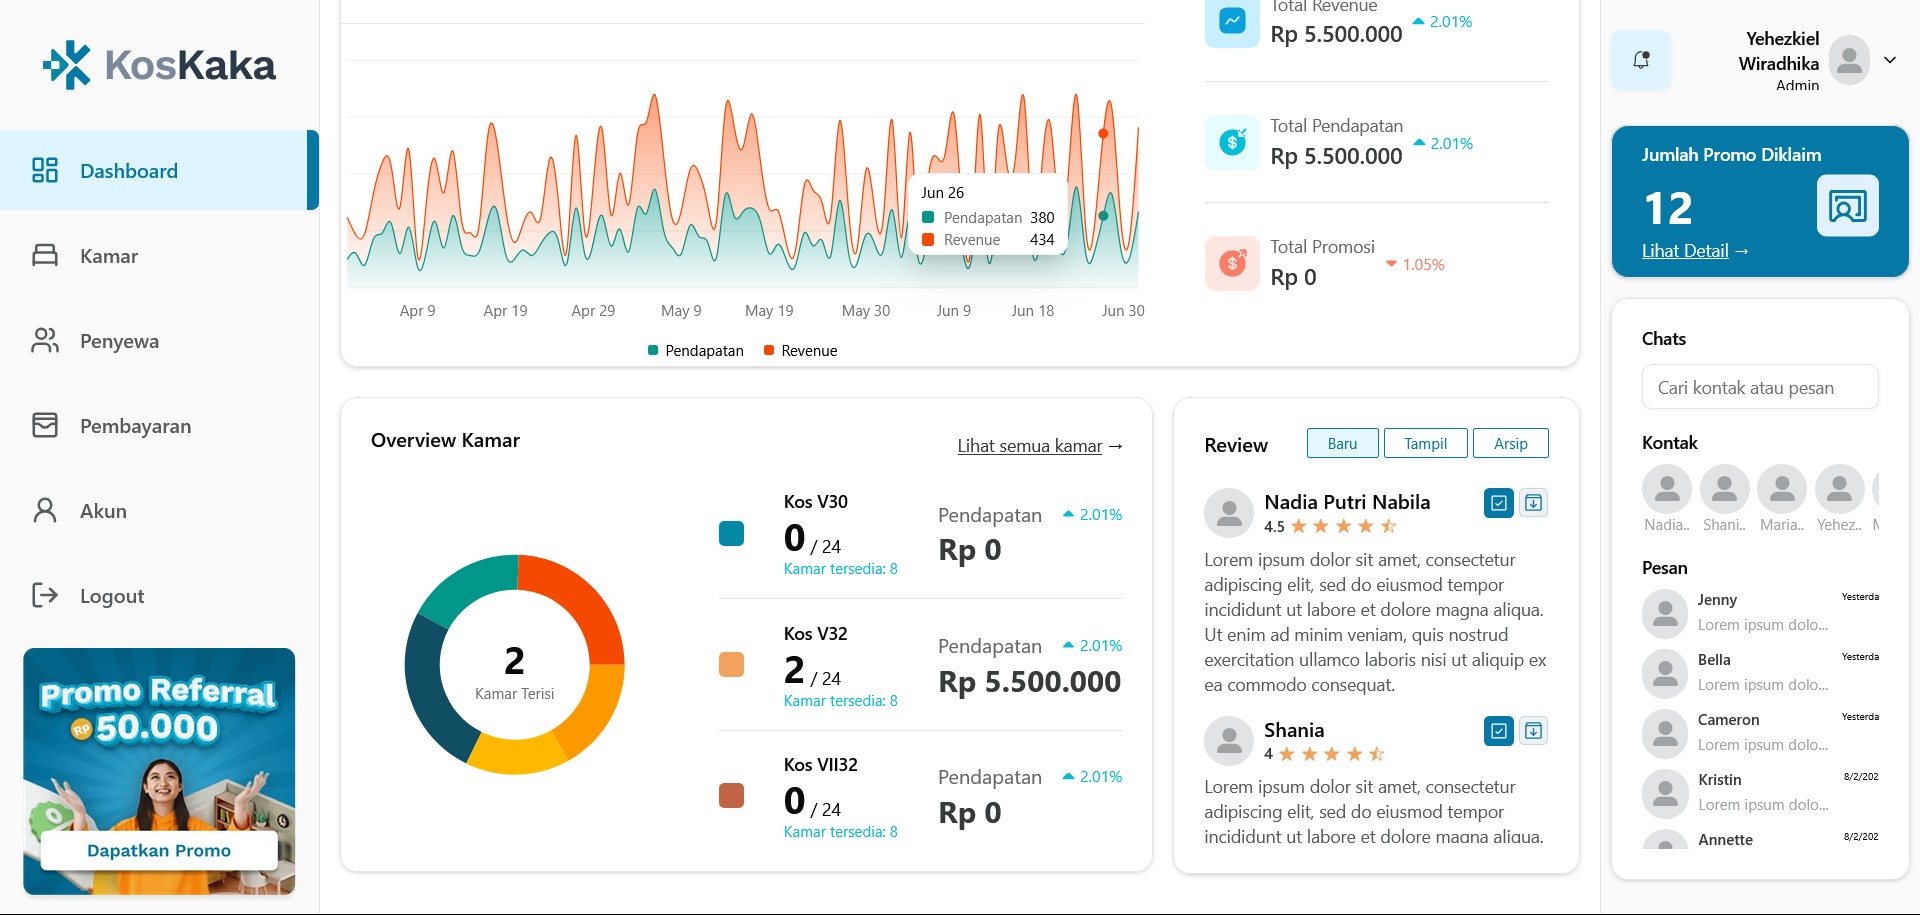Expand the user profile dropdown arrow
This screenshot has width=1920, height=915.
1889,60
